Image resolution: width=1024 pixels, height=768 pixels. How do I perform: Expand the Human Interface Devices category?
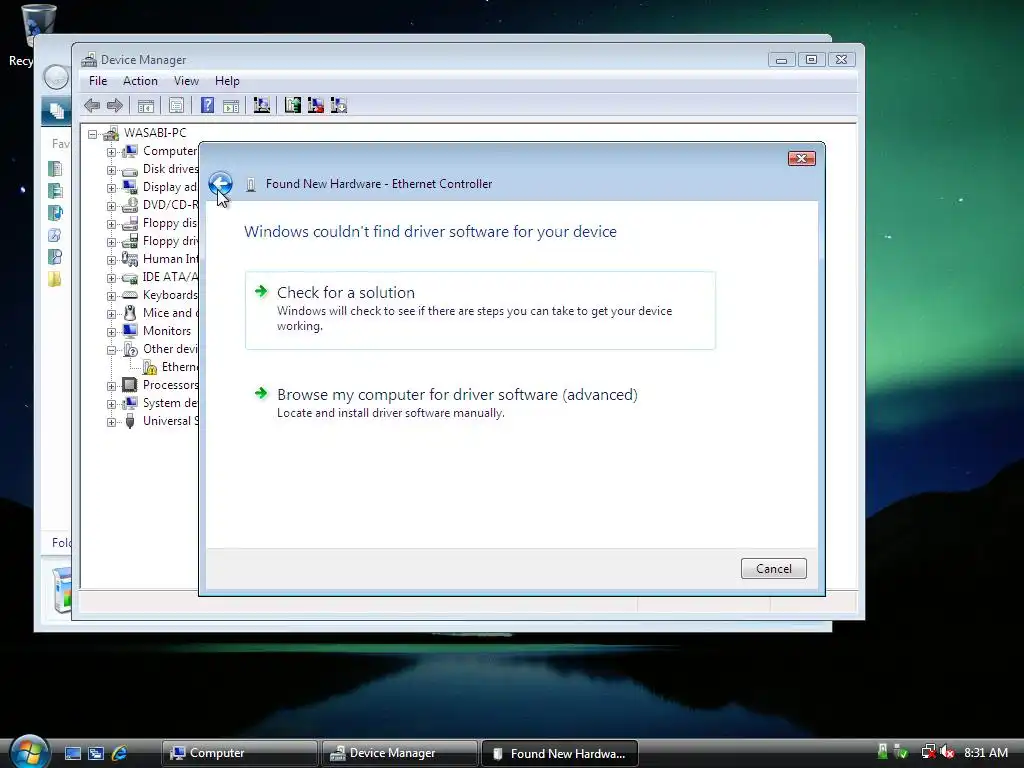112,260
